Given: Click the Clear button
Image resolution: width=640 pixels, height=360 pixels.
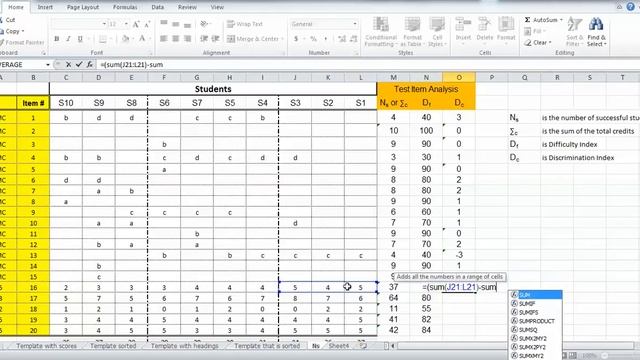Looking at the screenshot, I should click(x=537, y=42).
